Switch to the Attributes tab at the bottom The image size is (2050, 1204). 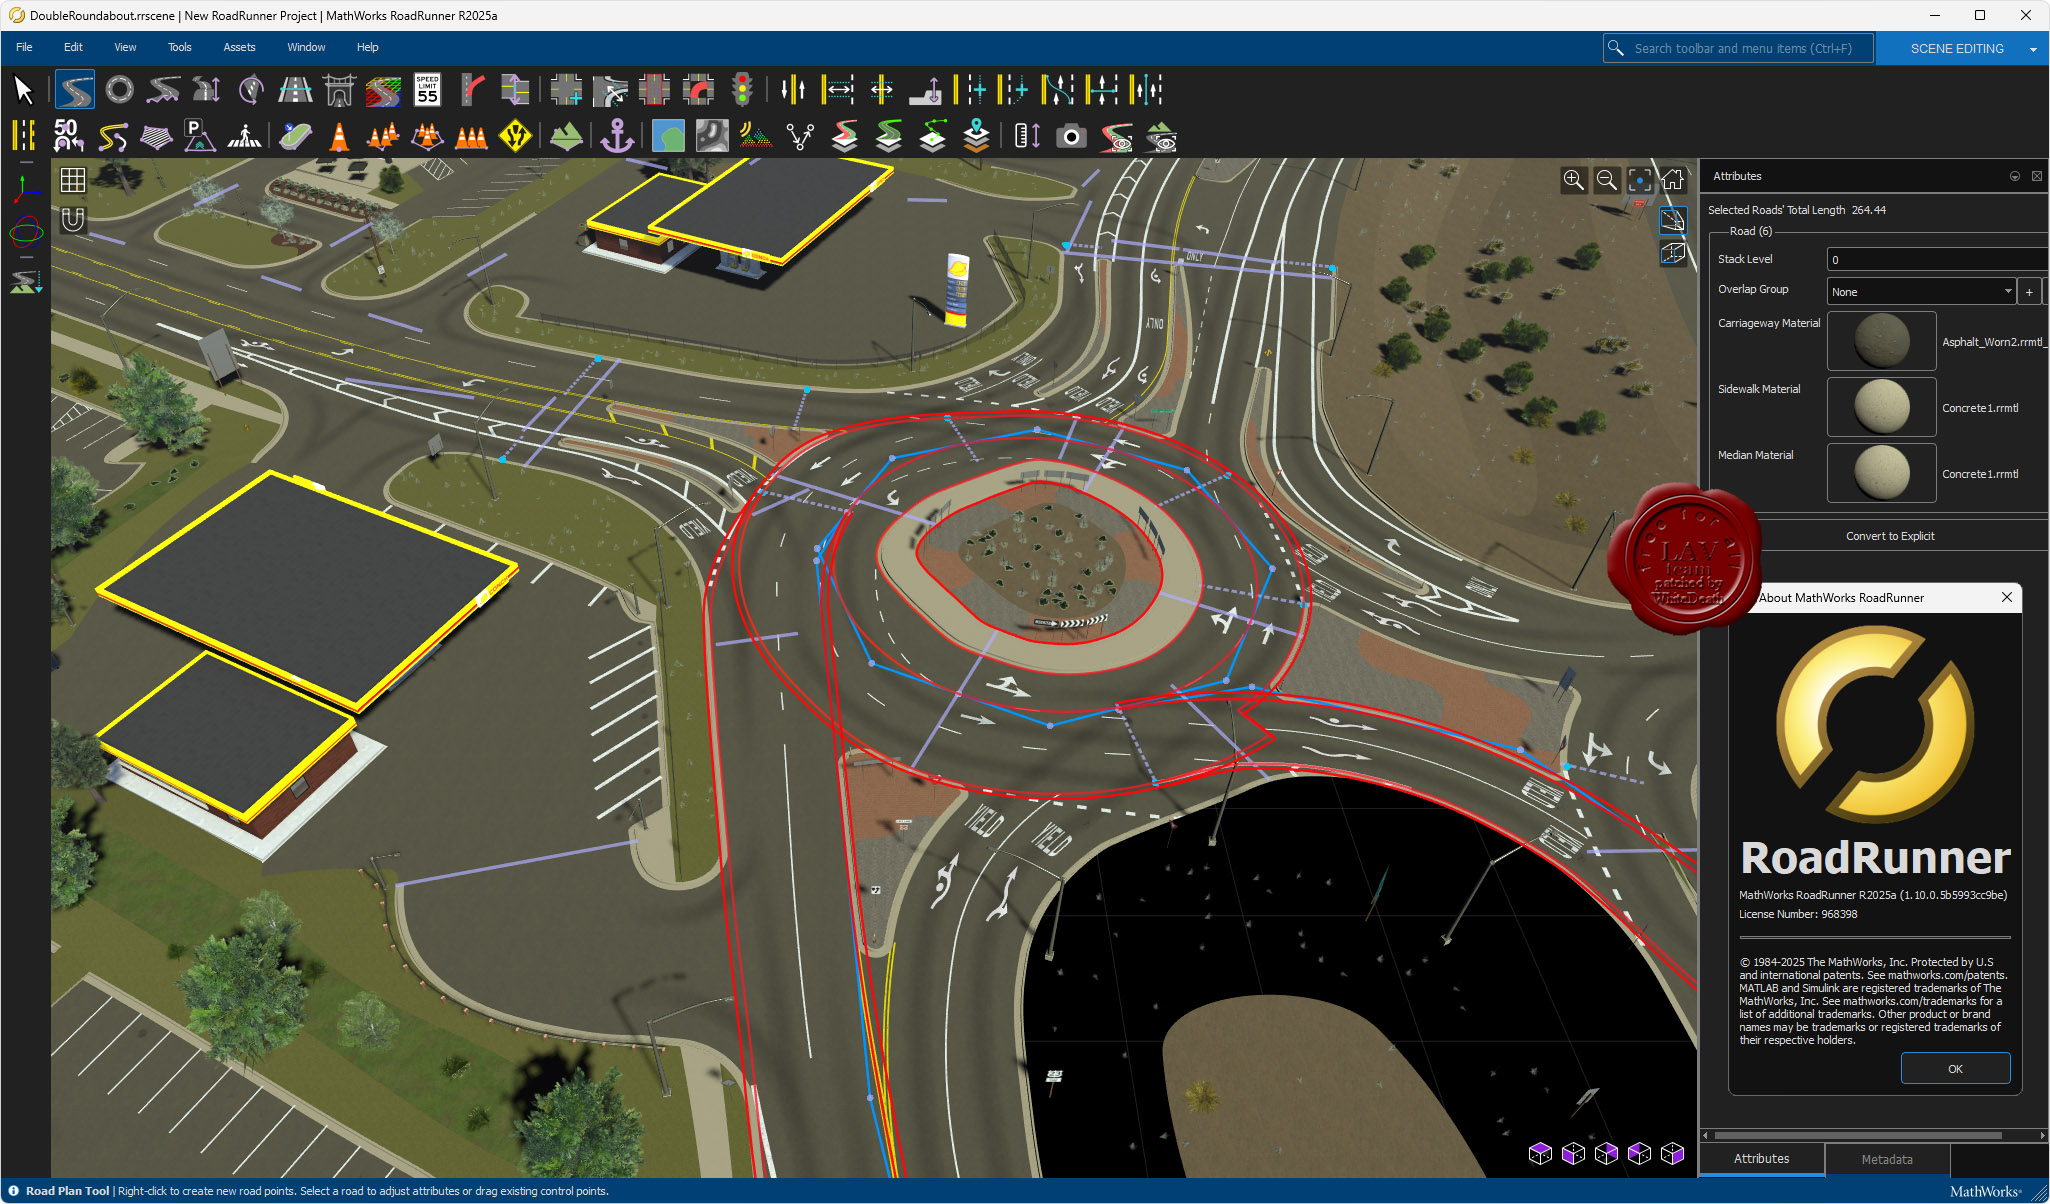(1762, 1159)
